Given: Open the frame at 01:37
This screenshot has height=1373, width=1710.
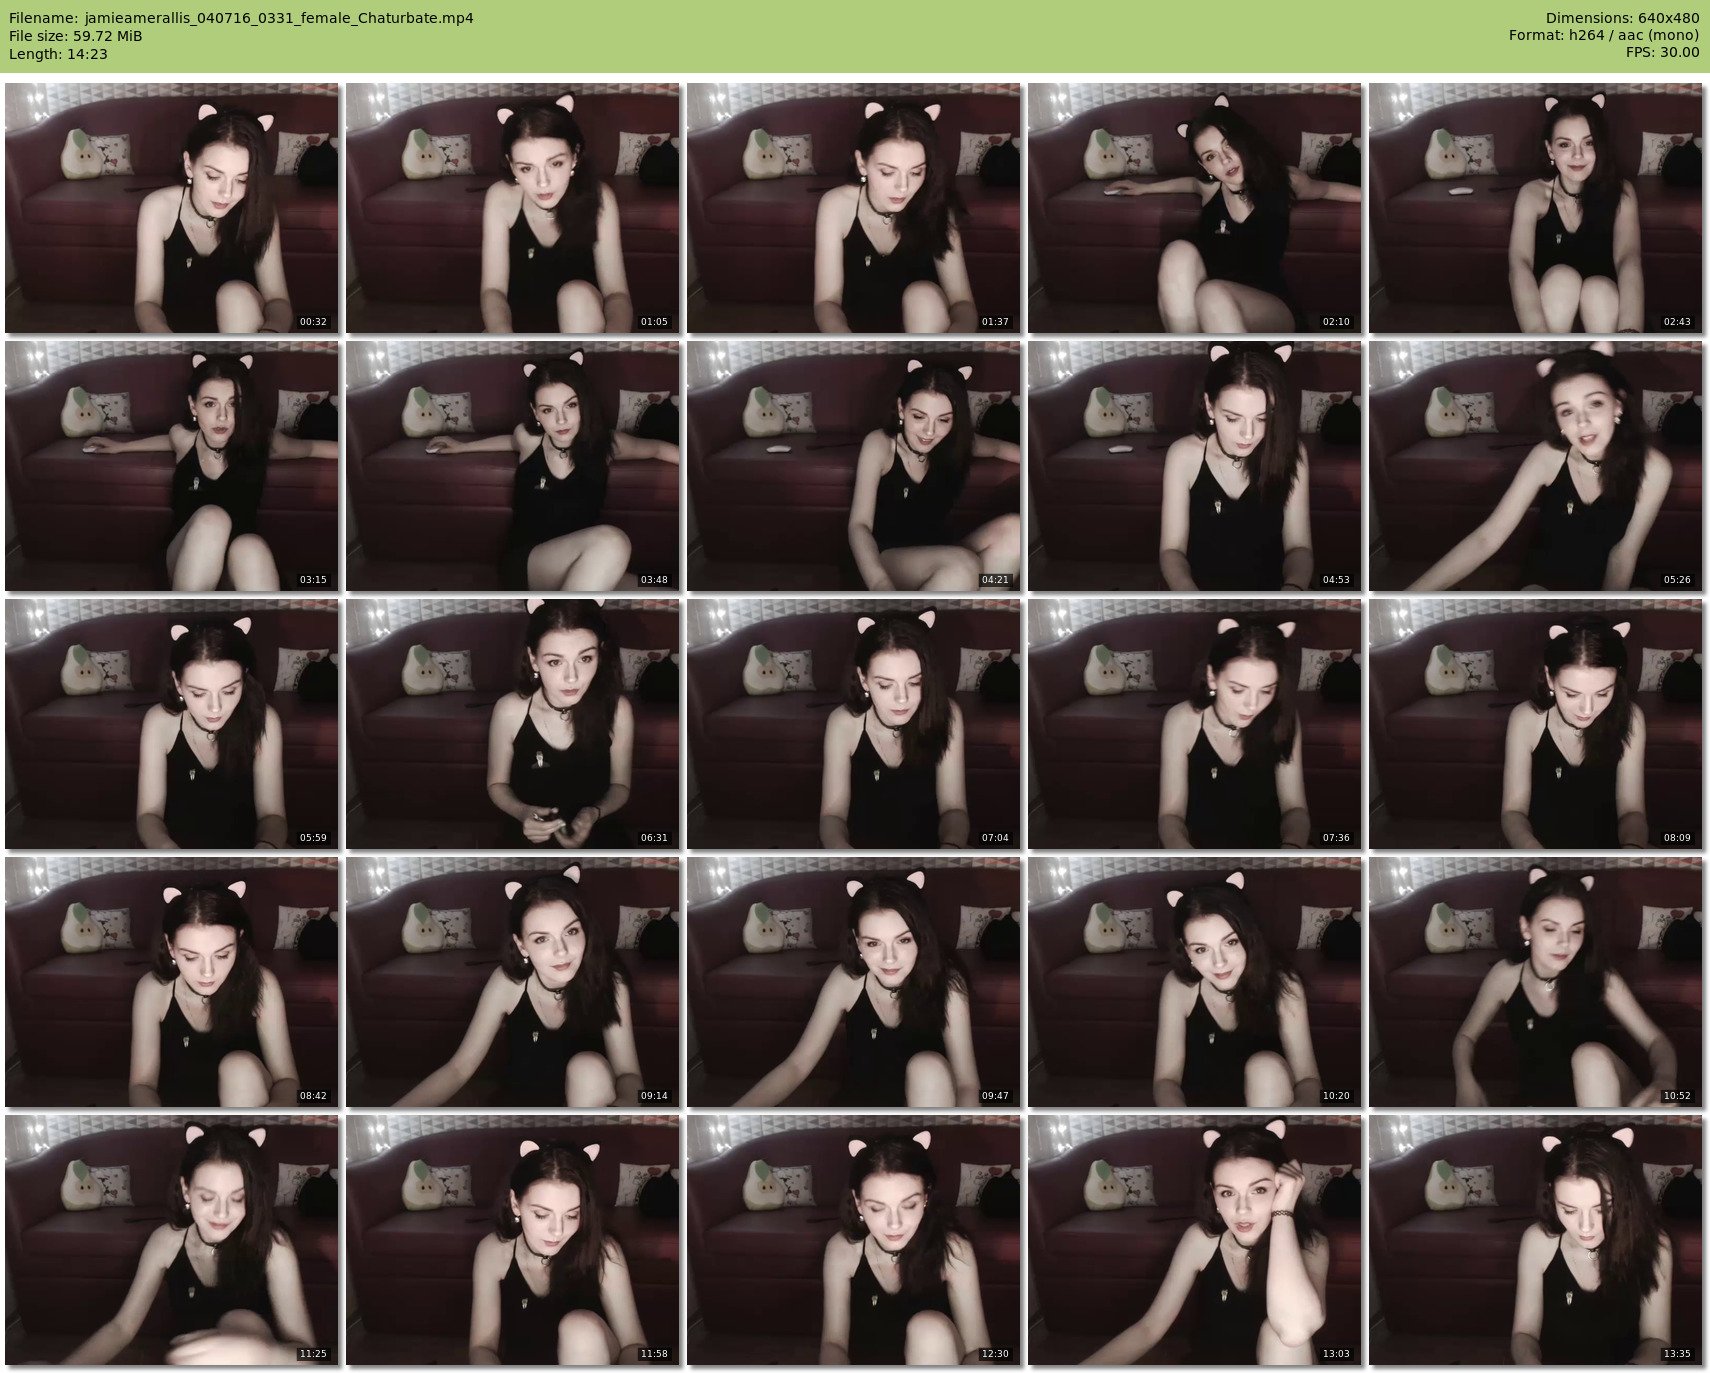Looking at the screenshot, I should point(853,208).
